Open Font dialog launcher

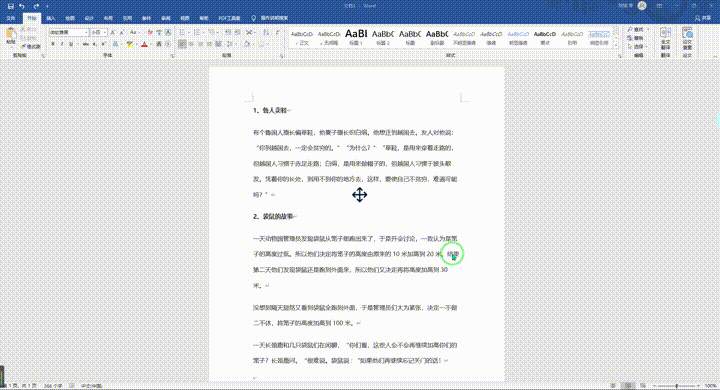click(x=173, y=56)
